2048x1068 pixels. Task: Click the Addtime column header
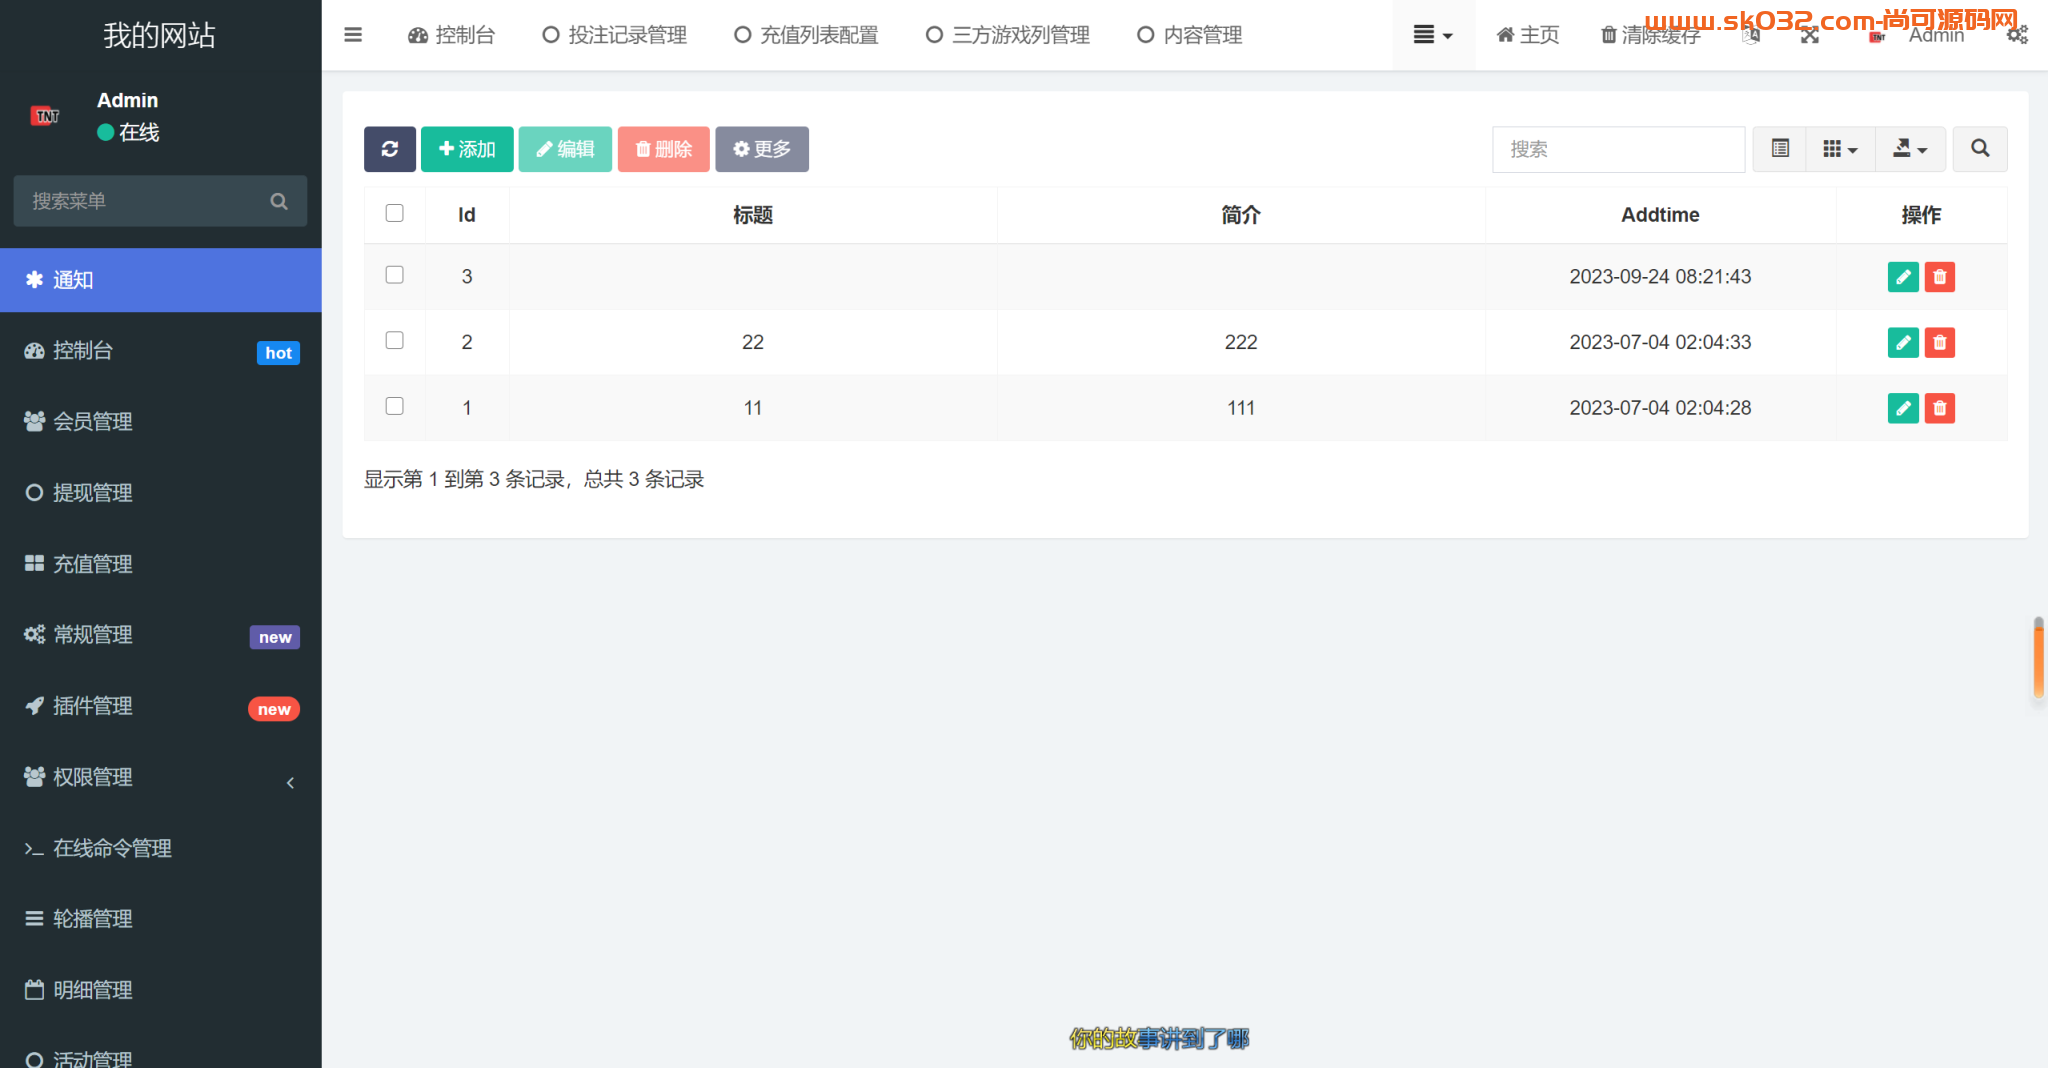click(1660, 215)
